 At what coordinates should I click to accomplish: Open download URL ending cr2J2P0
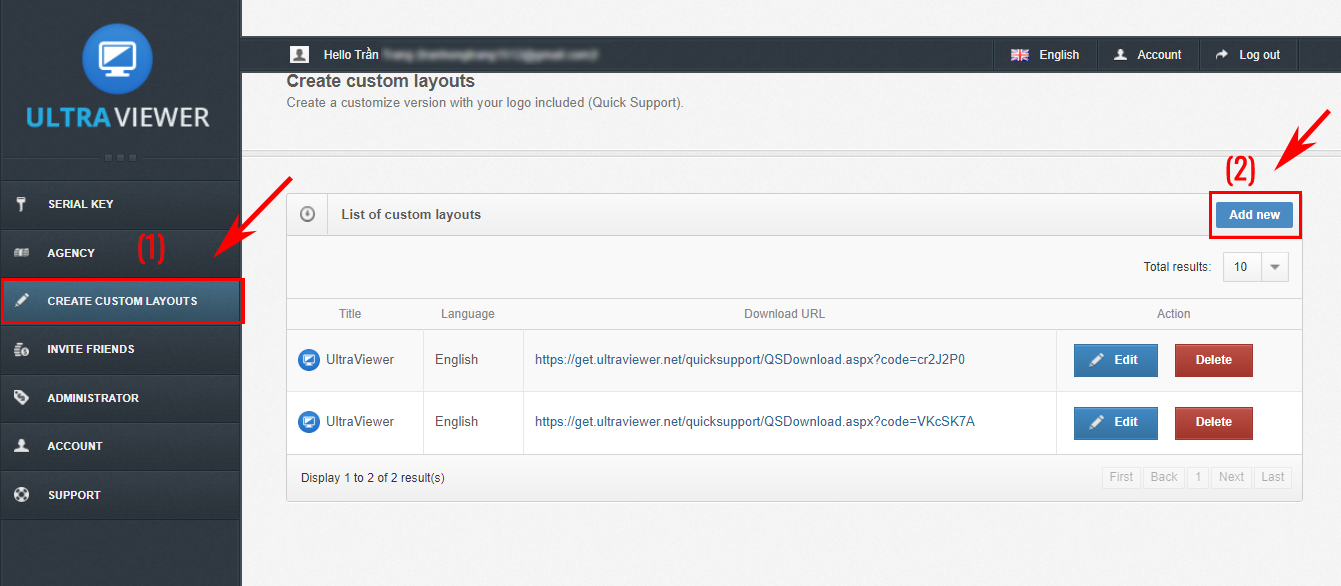749,360
